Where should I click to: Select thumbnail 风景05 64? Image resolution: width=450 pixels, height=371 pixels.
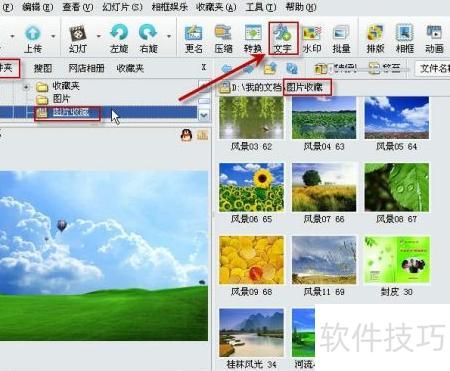point(397,118)
